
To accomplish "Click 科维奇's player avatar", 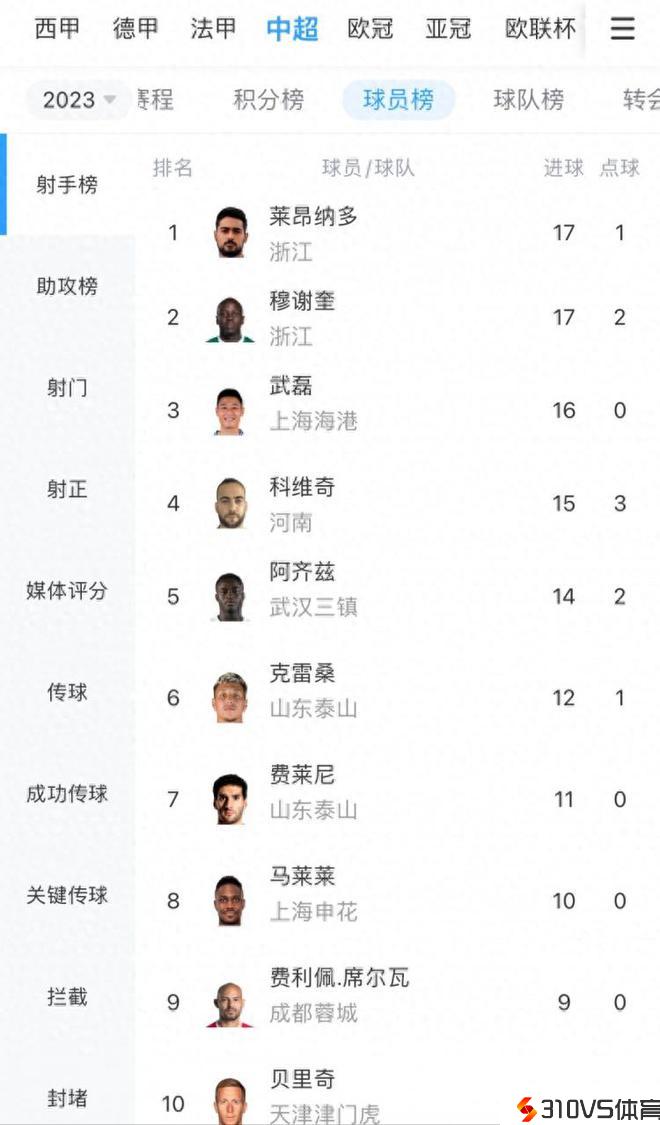I will click(231, 503).
